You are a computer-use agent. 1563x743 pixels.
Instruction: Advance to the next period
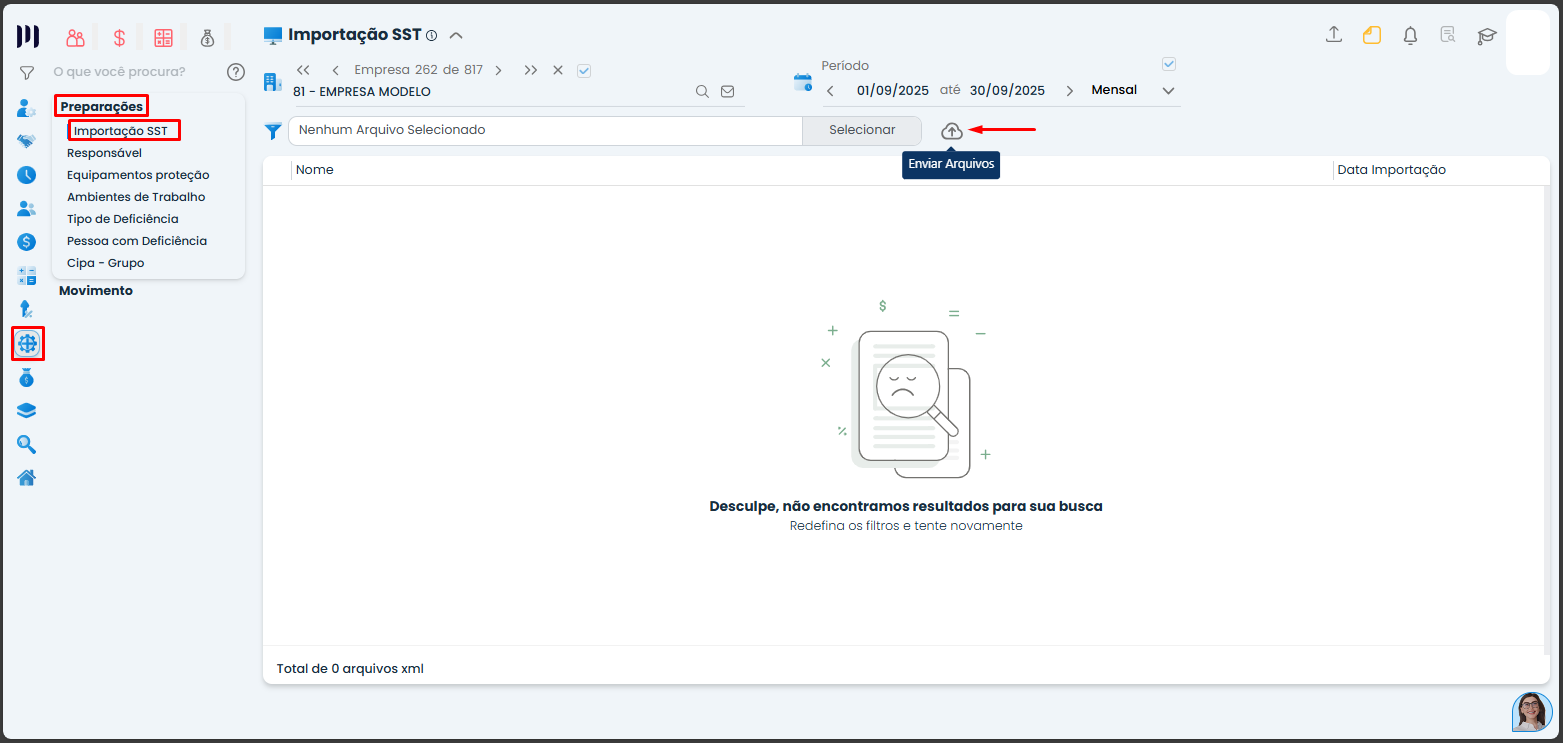pos(1070,91)
